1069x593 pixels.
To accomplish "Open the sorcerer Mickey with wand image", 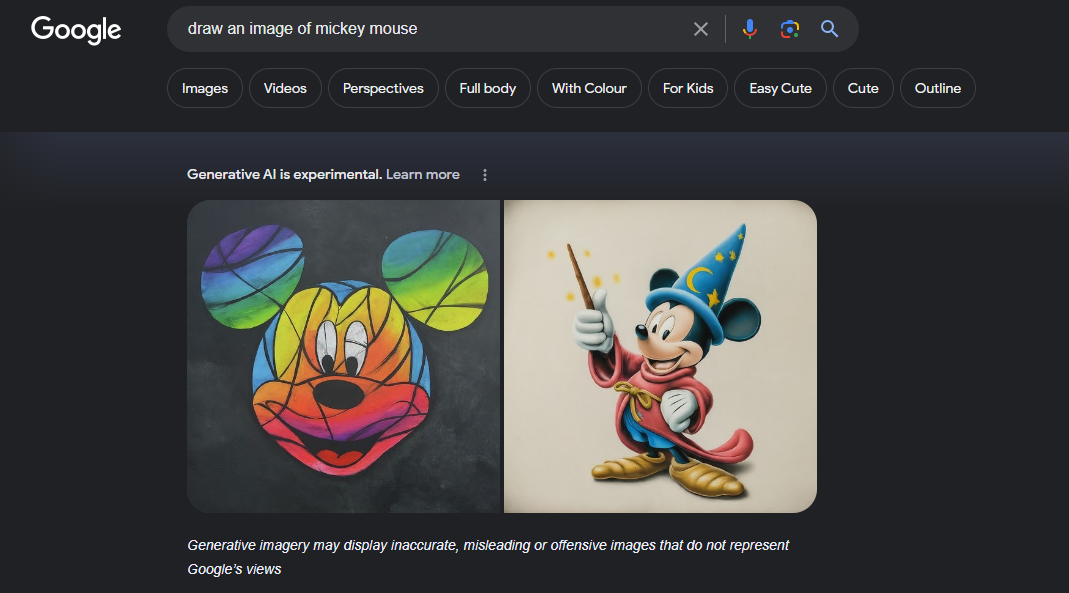I will point(660,356).
